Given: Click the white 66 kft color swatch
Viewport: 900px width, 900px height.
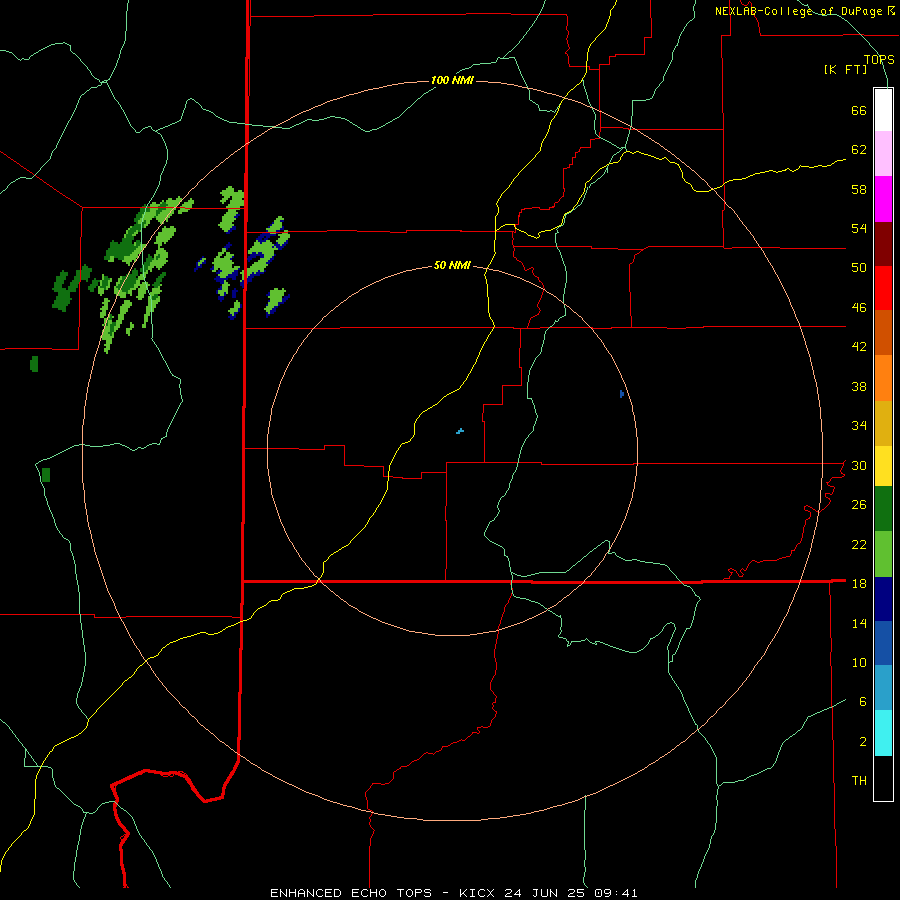Looking at the screenshot, I should tap(883, 110).
